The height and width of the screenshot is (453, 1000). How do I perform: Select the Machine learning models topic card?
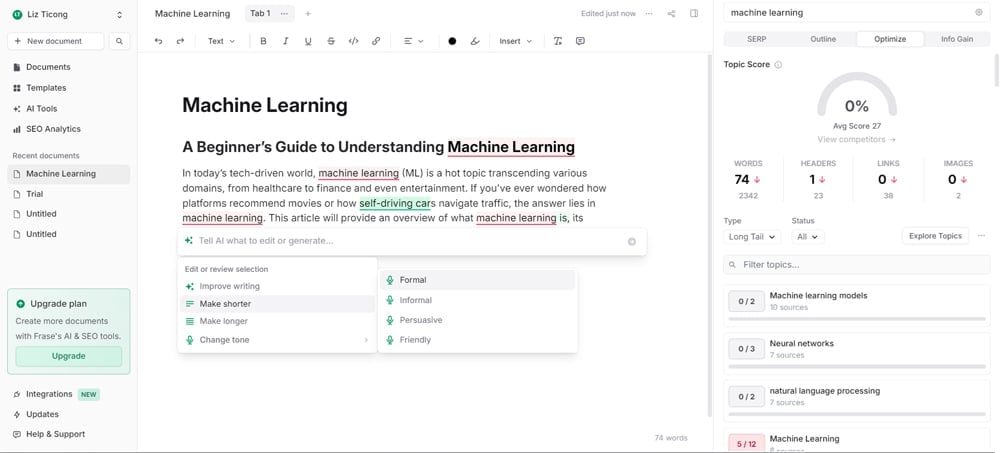pos(857,306)
